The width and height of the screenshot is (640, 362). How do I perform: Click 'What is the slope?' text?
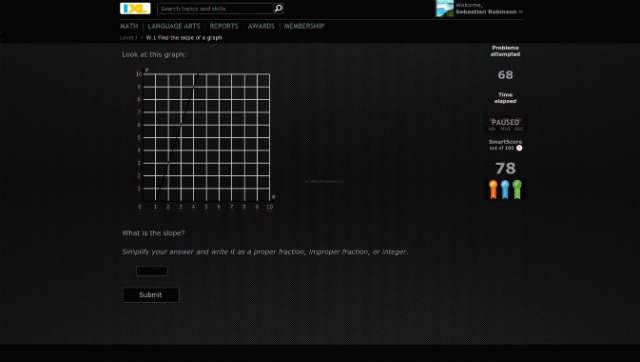[x=153, y=233]
